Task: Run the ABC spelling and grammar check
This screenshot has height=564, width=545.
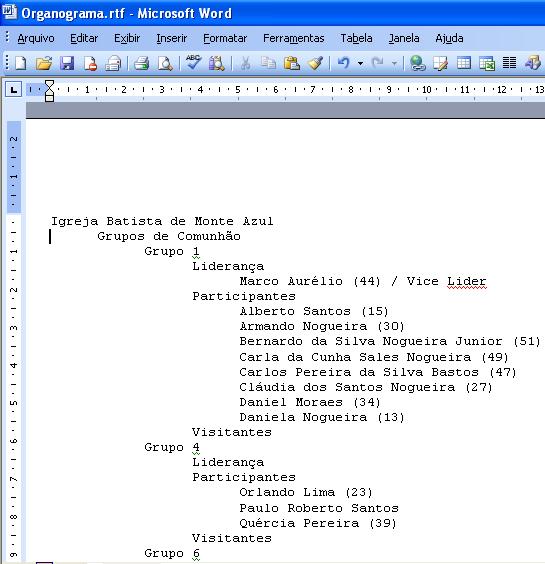Action: pyautogui.click(x=194, y=63)
